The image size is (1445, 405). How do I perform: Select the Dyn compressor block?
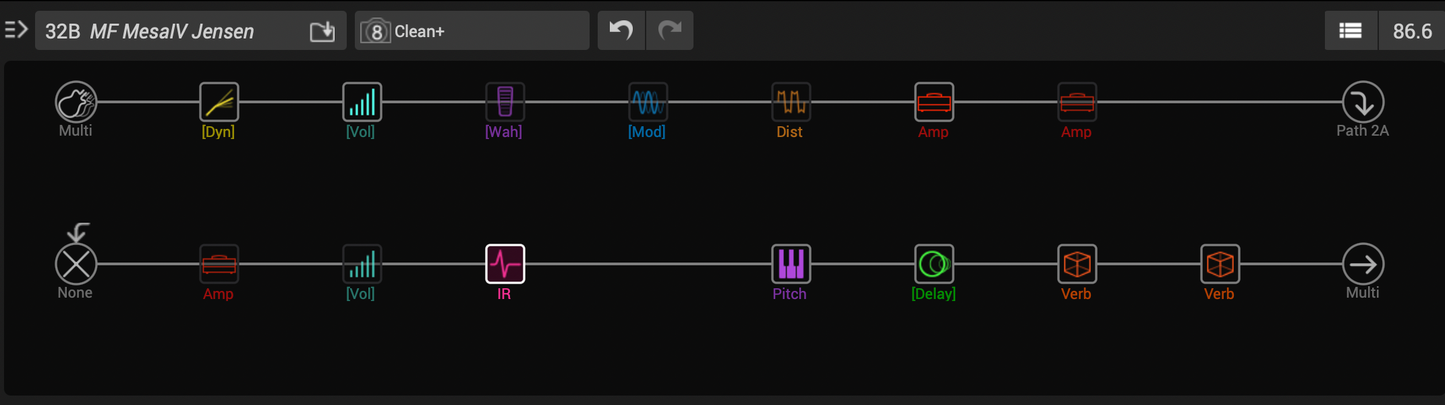pos(218,102)
